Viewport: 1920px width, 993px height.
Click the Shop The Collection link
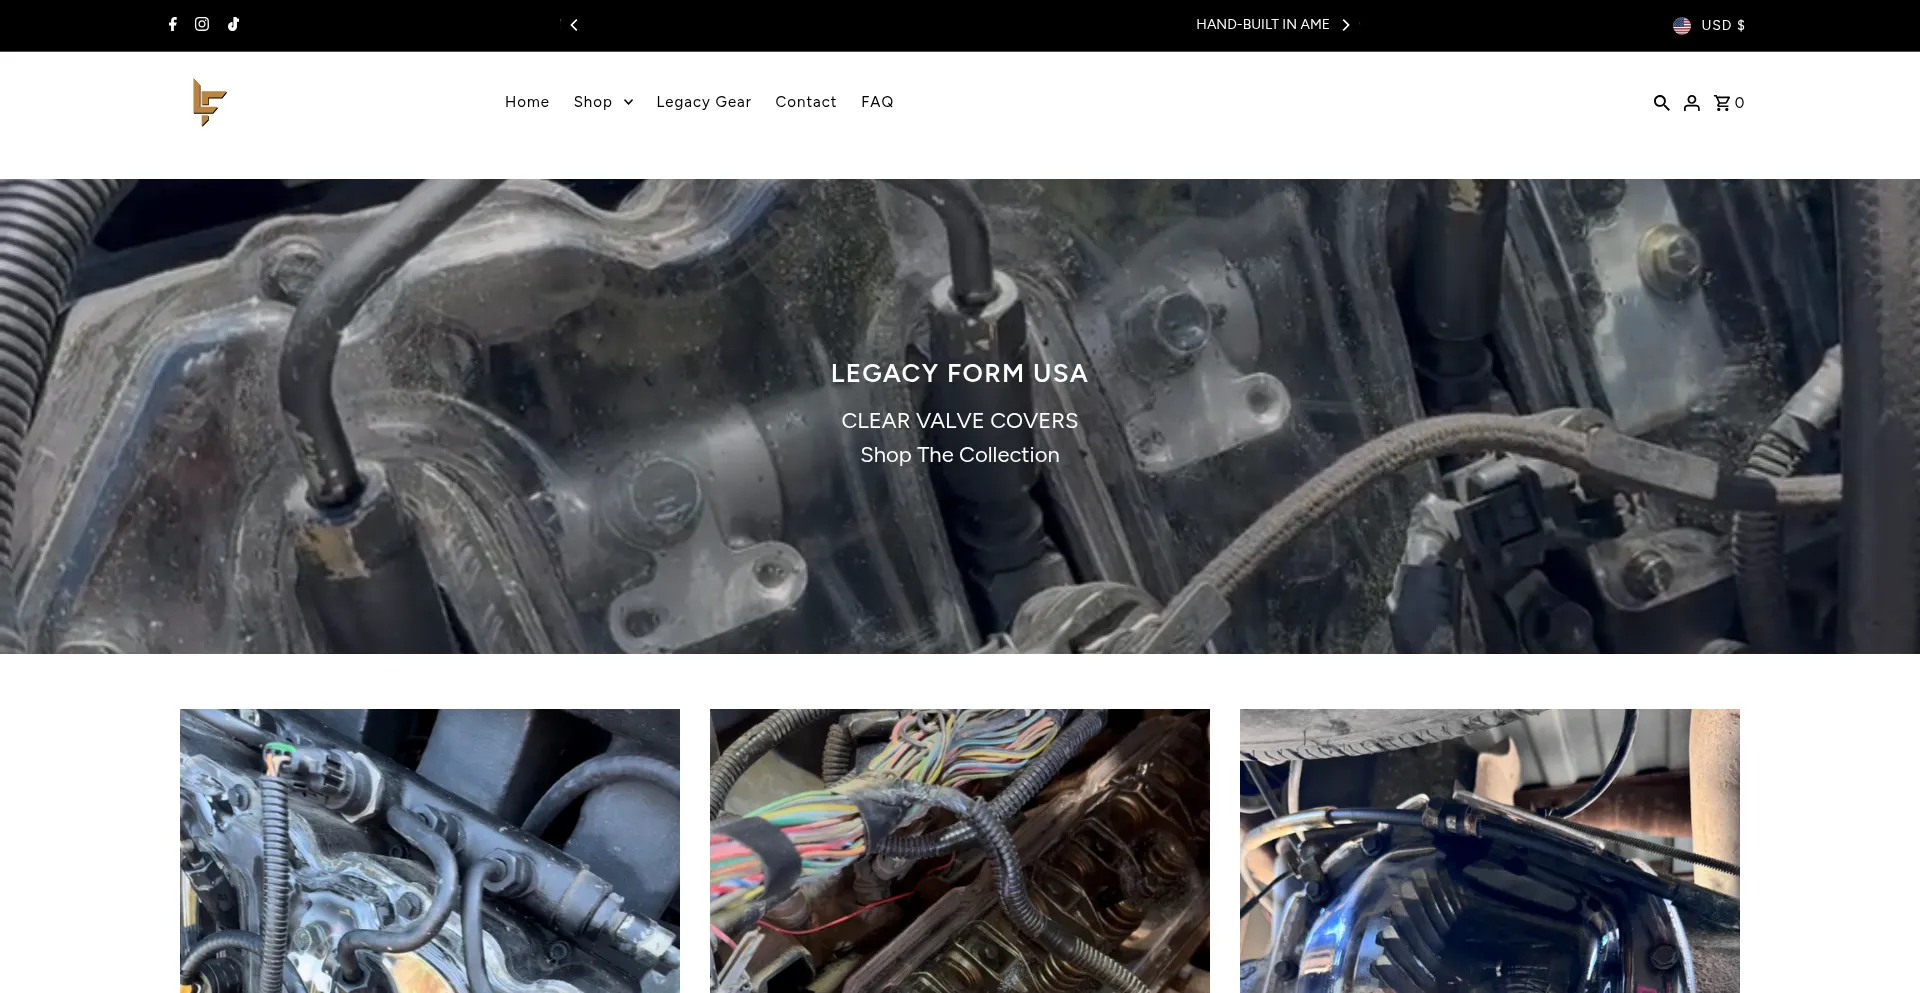pyautogui.click(x=959, y=455)
